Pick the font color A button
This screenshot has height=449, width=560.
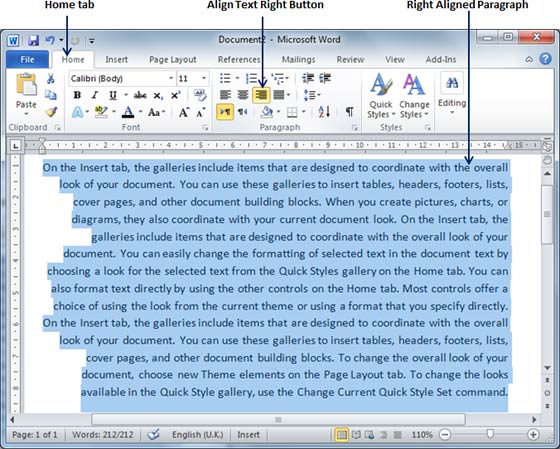[x=128, y=113]
